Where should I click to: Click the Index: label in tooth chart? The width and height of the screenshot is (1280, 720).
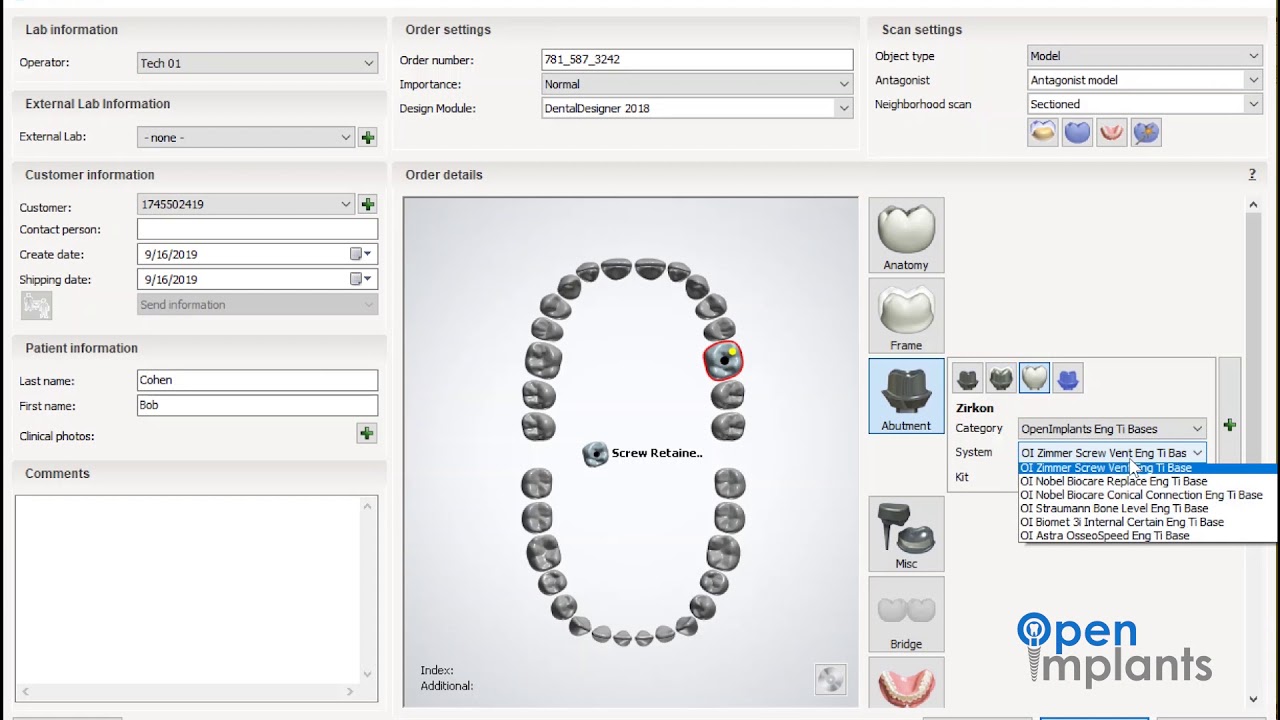point(437,671)
